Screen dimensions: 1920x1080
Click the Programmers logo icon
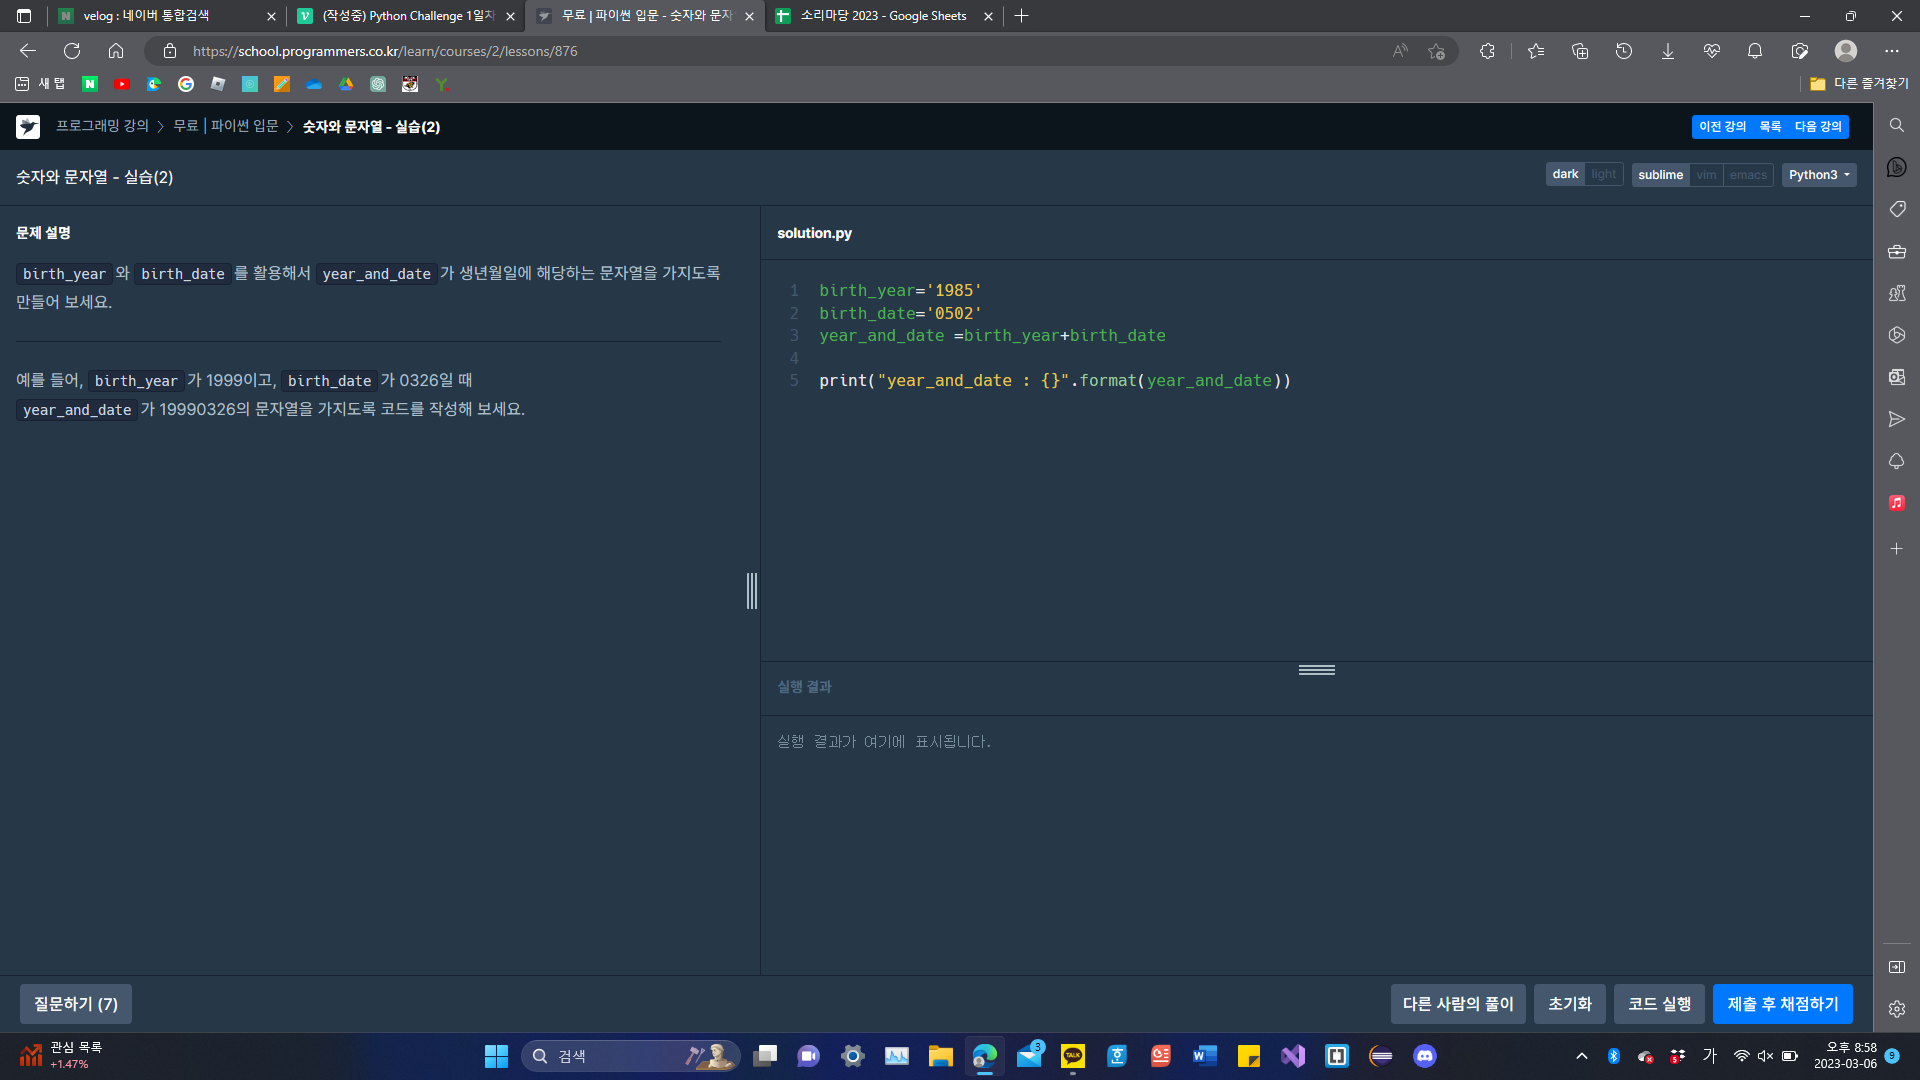(28, 127)
